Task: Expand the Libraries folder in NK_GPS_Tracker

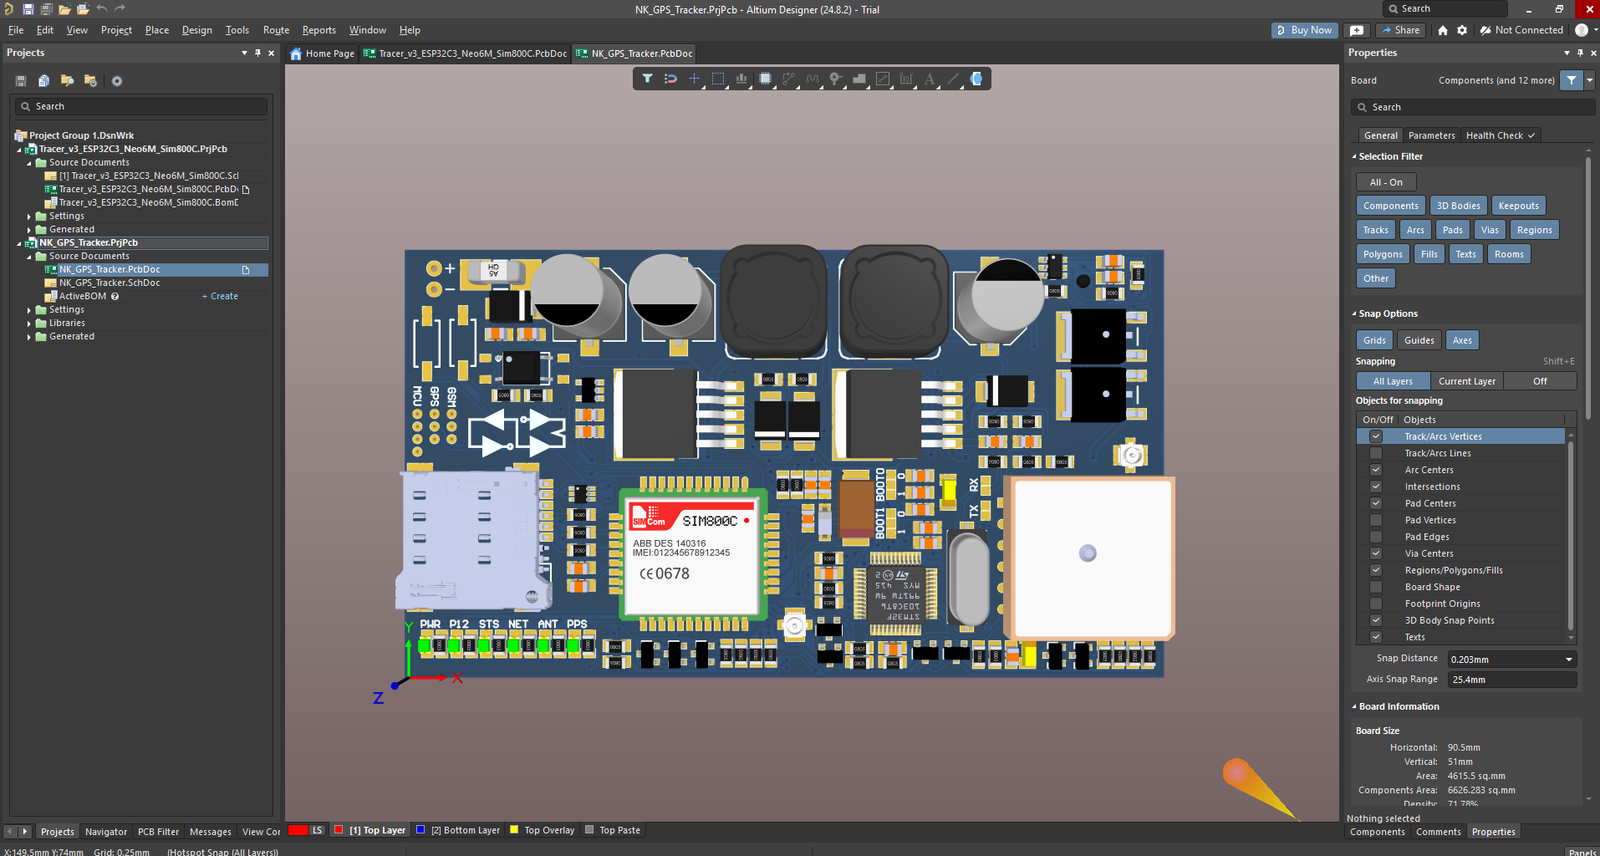Action: (29, 324)
